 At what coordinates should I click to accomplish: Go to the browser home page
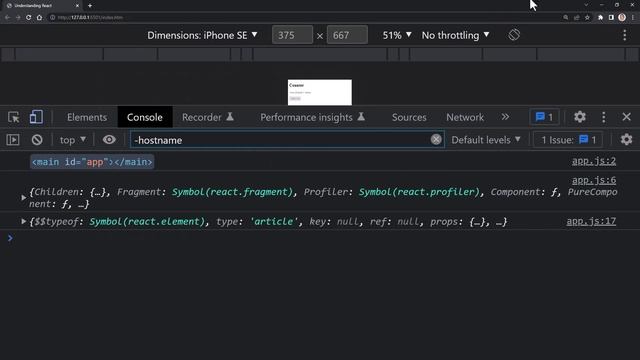click(39, 18)
